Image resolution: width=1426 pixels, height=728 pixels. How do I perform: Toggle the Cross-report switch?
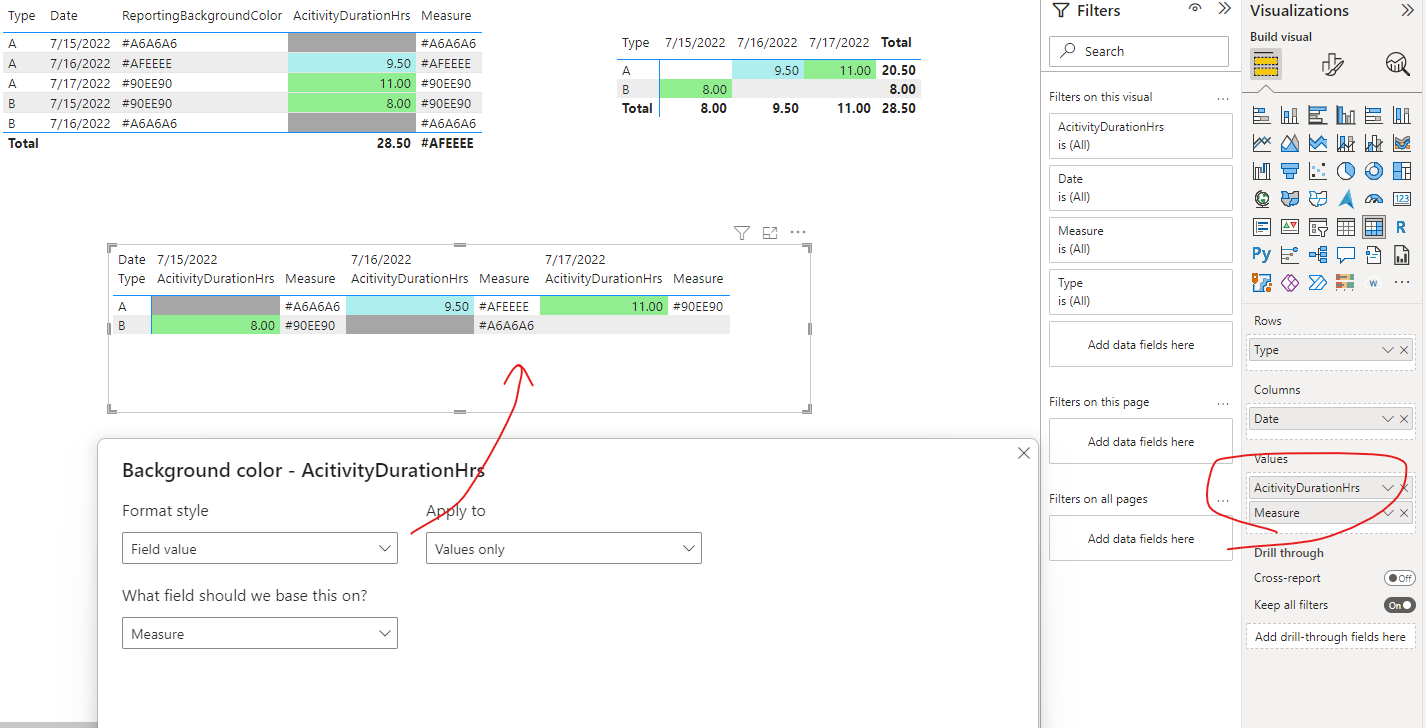[x=1400, y=578]
